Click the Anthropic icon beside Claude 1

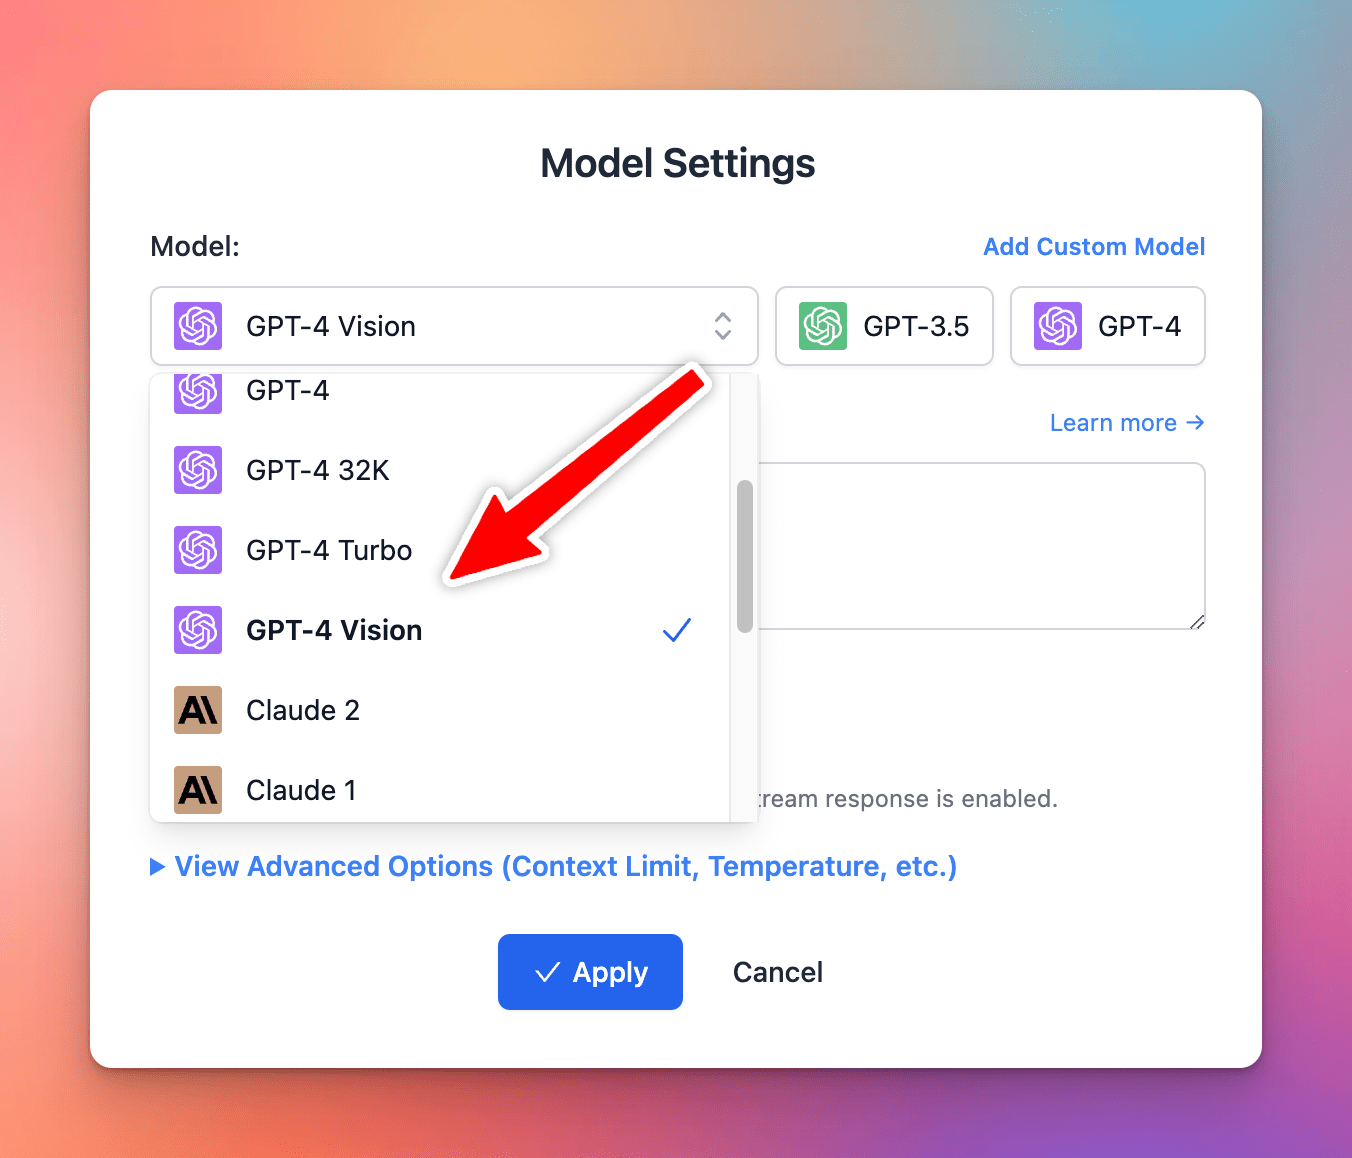click(x=198, y=790)
